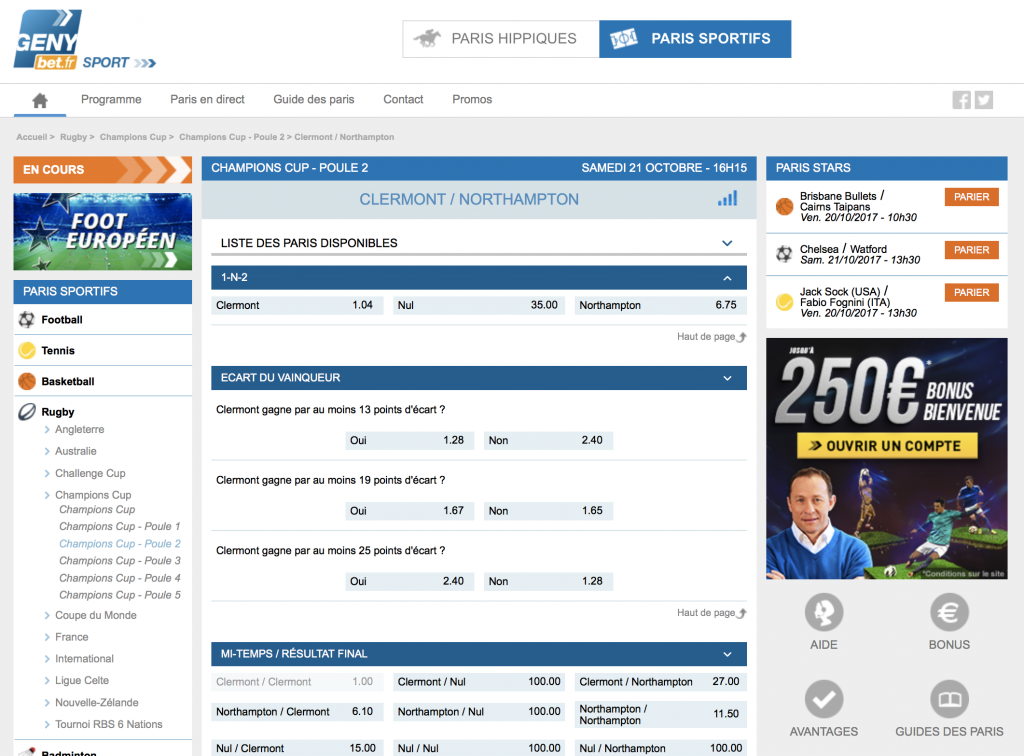1024x756 pixels.
Task: Select Non 2.40 for 13 points
Action: click(x=548, y=440)
